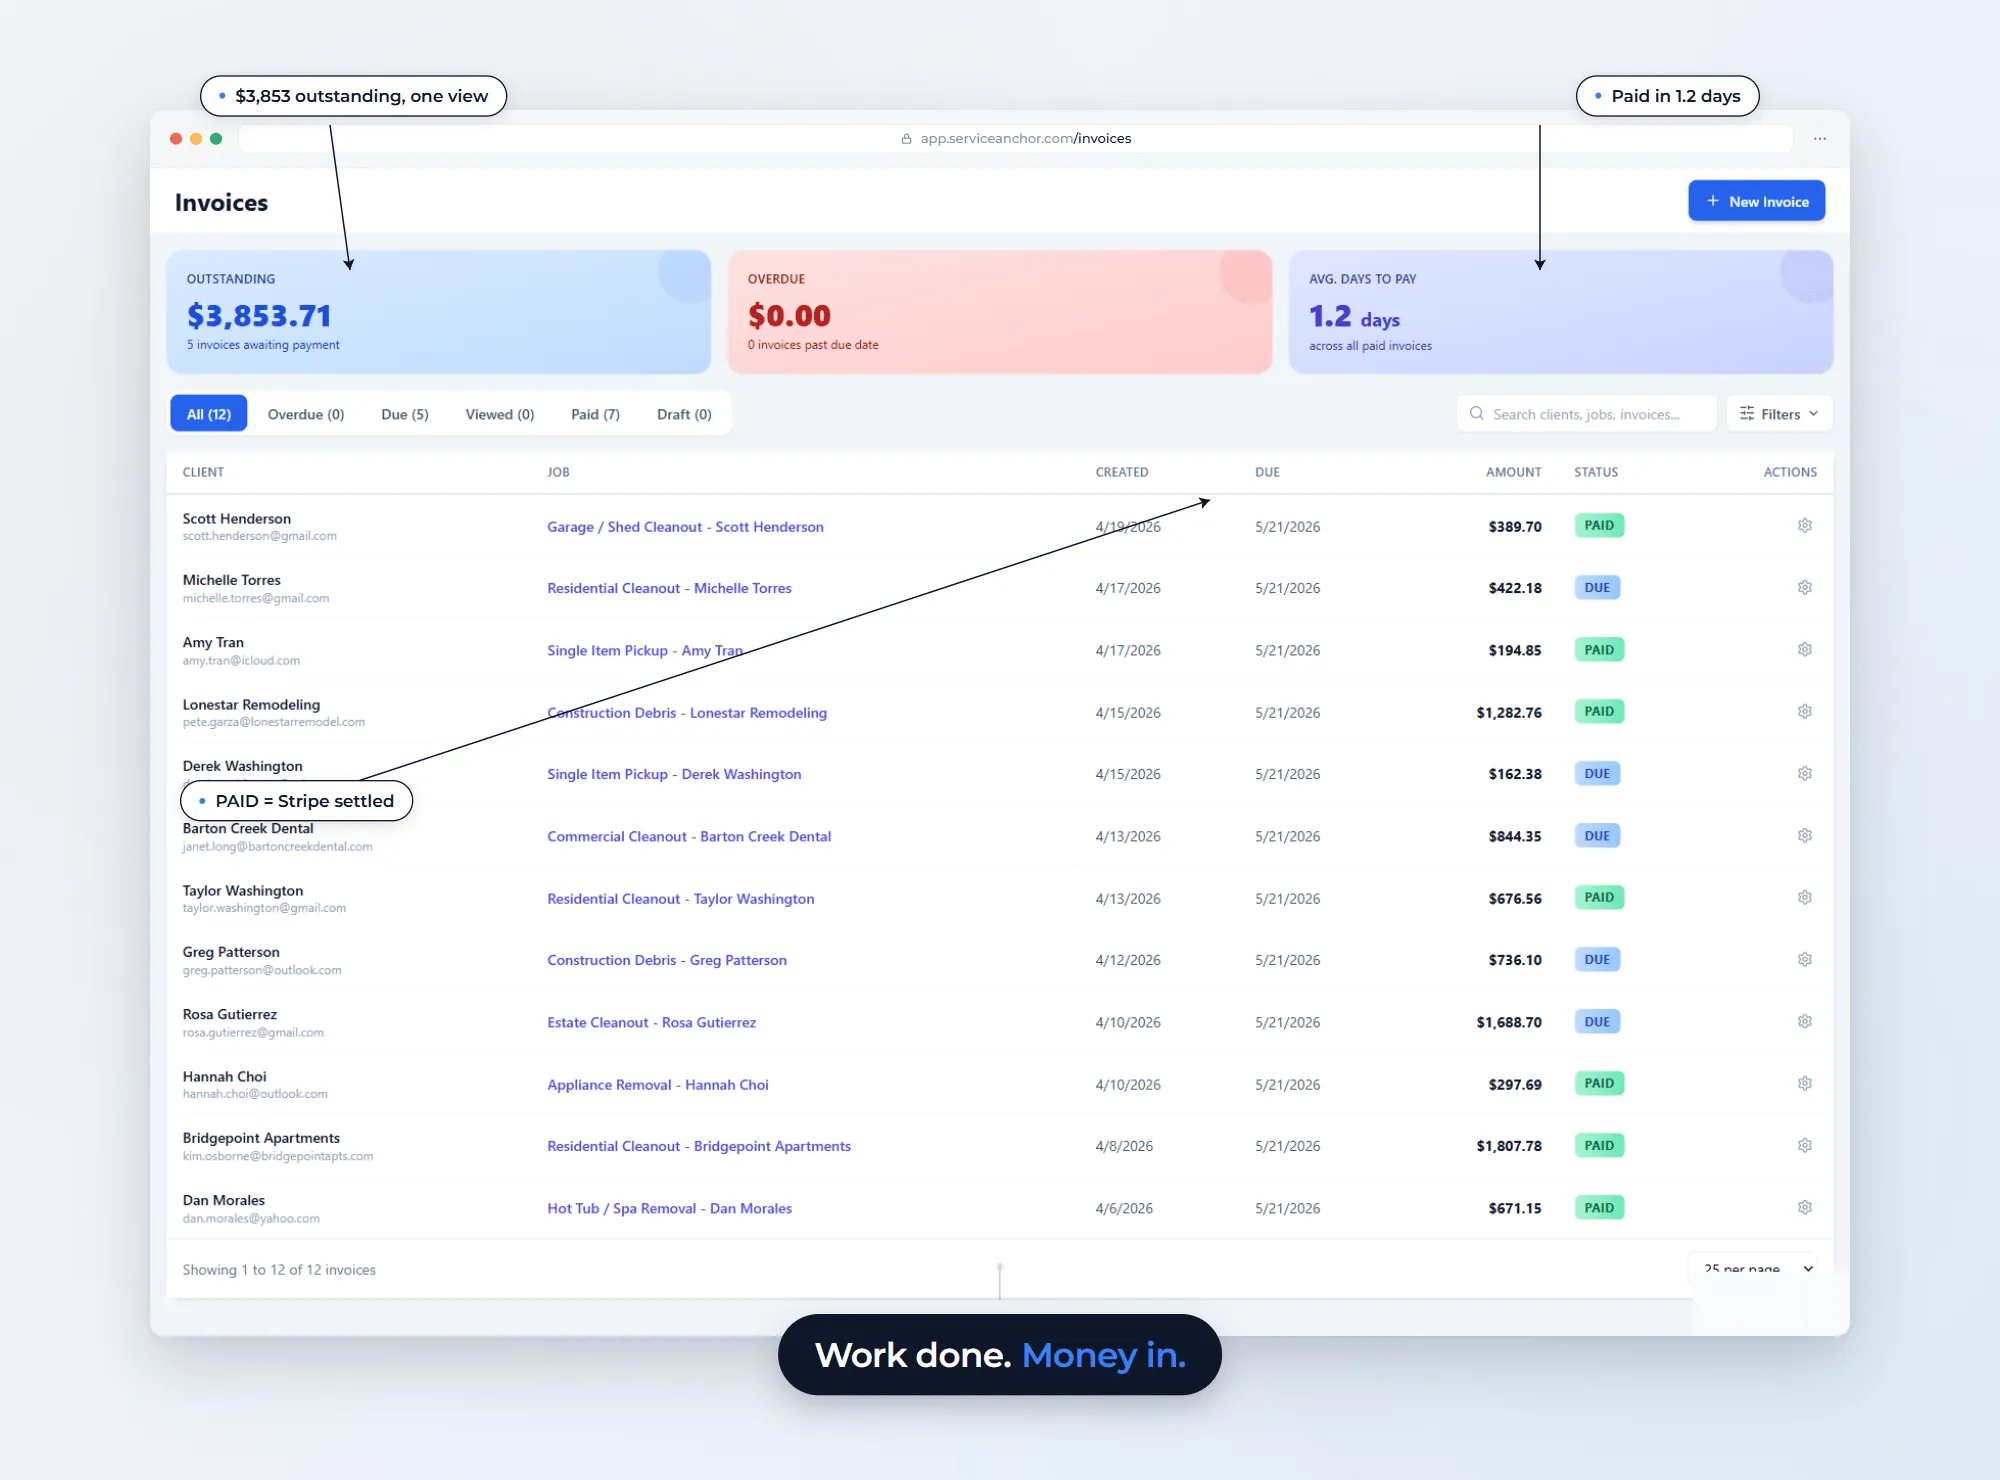Open actions gear for Rosa Gutierrez invoice
The image size is (2000, 1480).
pyautogui.click(x=1804, y=1022)
